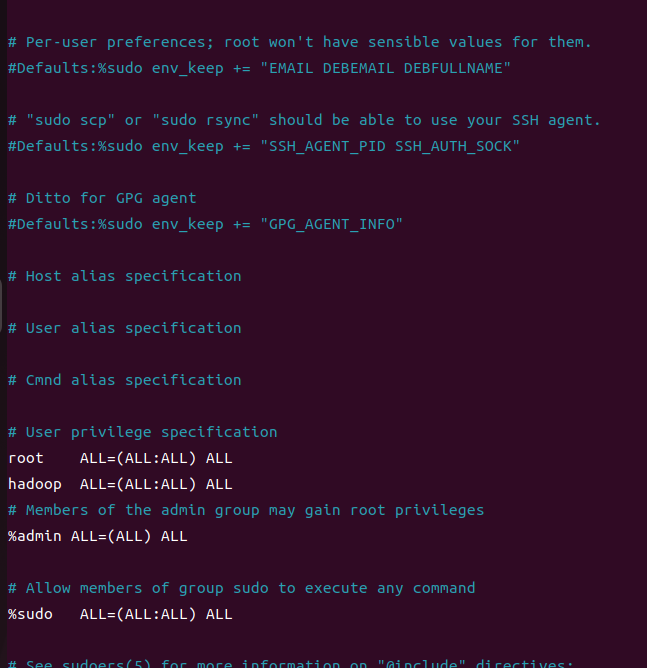Viewport: 647px width, 668px height.
Task: Click the word 'ALL' ending the hadoop line
Action: click(219, 484)
